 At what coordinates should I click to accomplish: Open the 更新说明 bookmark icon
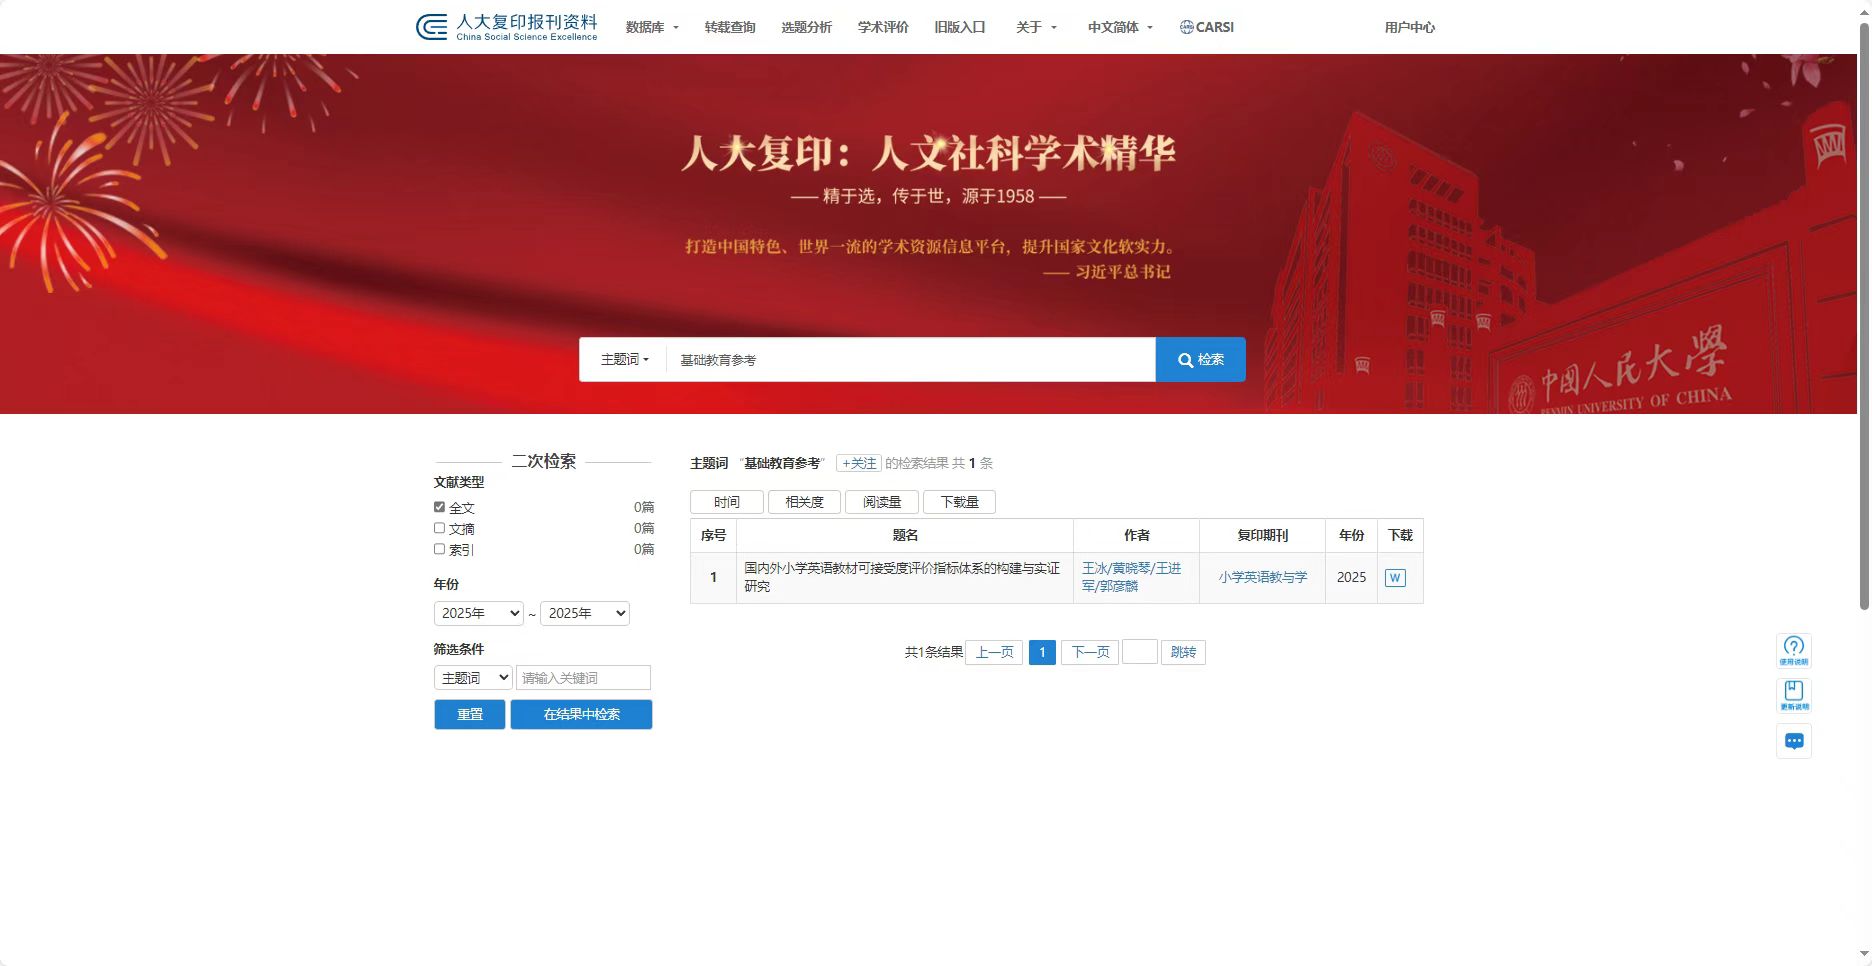click(1793, 695)
